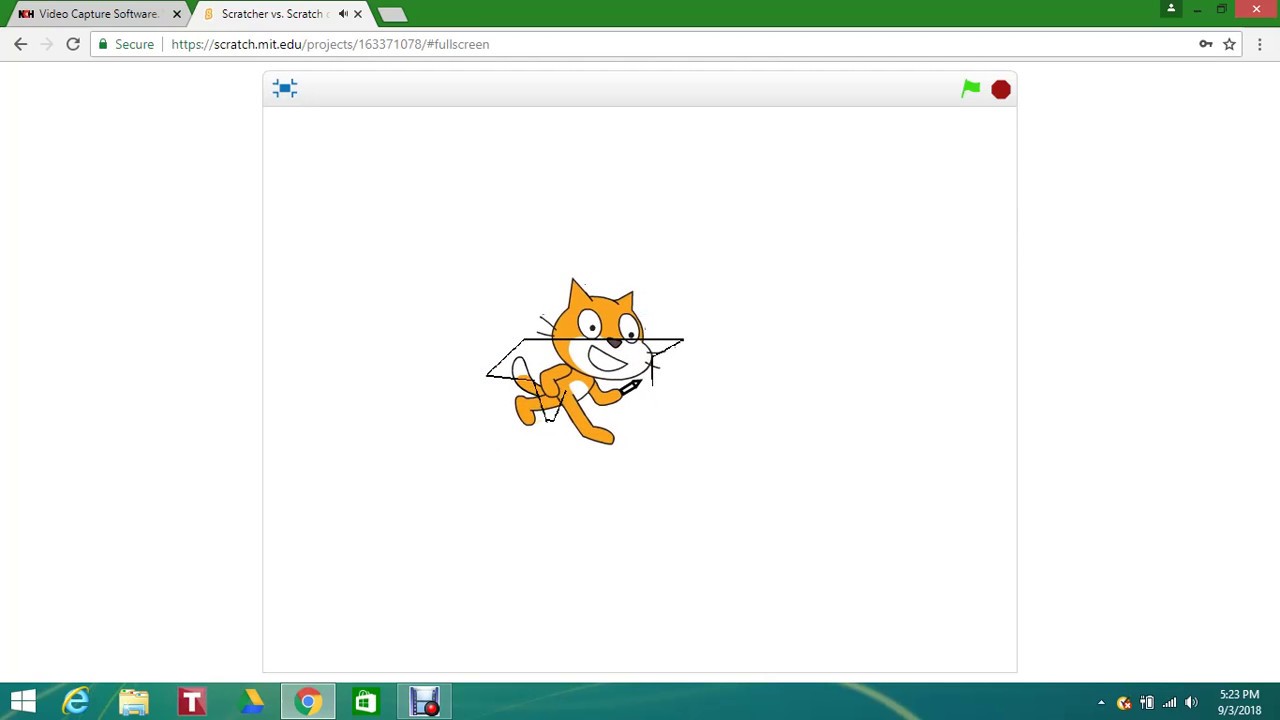This screenshot has height=720, width=1280.
Task: Open Chrome's three-dot menu
Action: click(x=1260, y=44)
